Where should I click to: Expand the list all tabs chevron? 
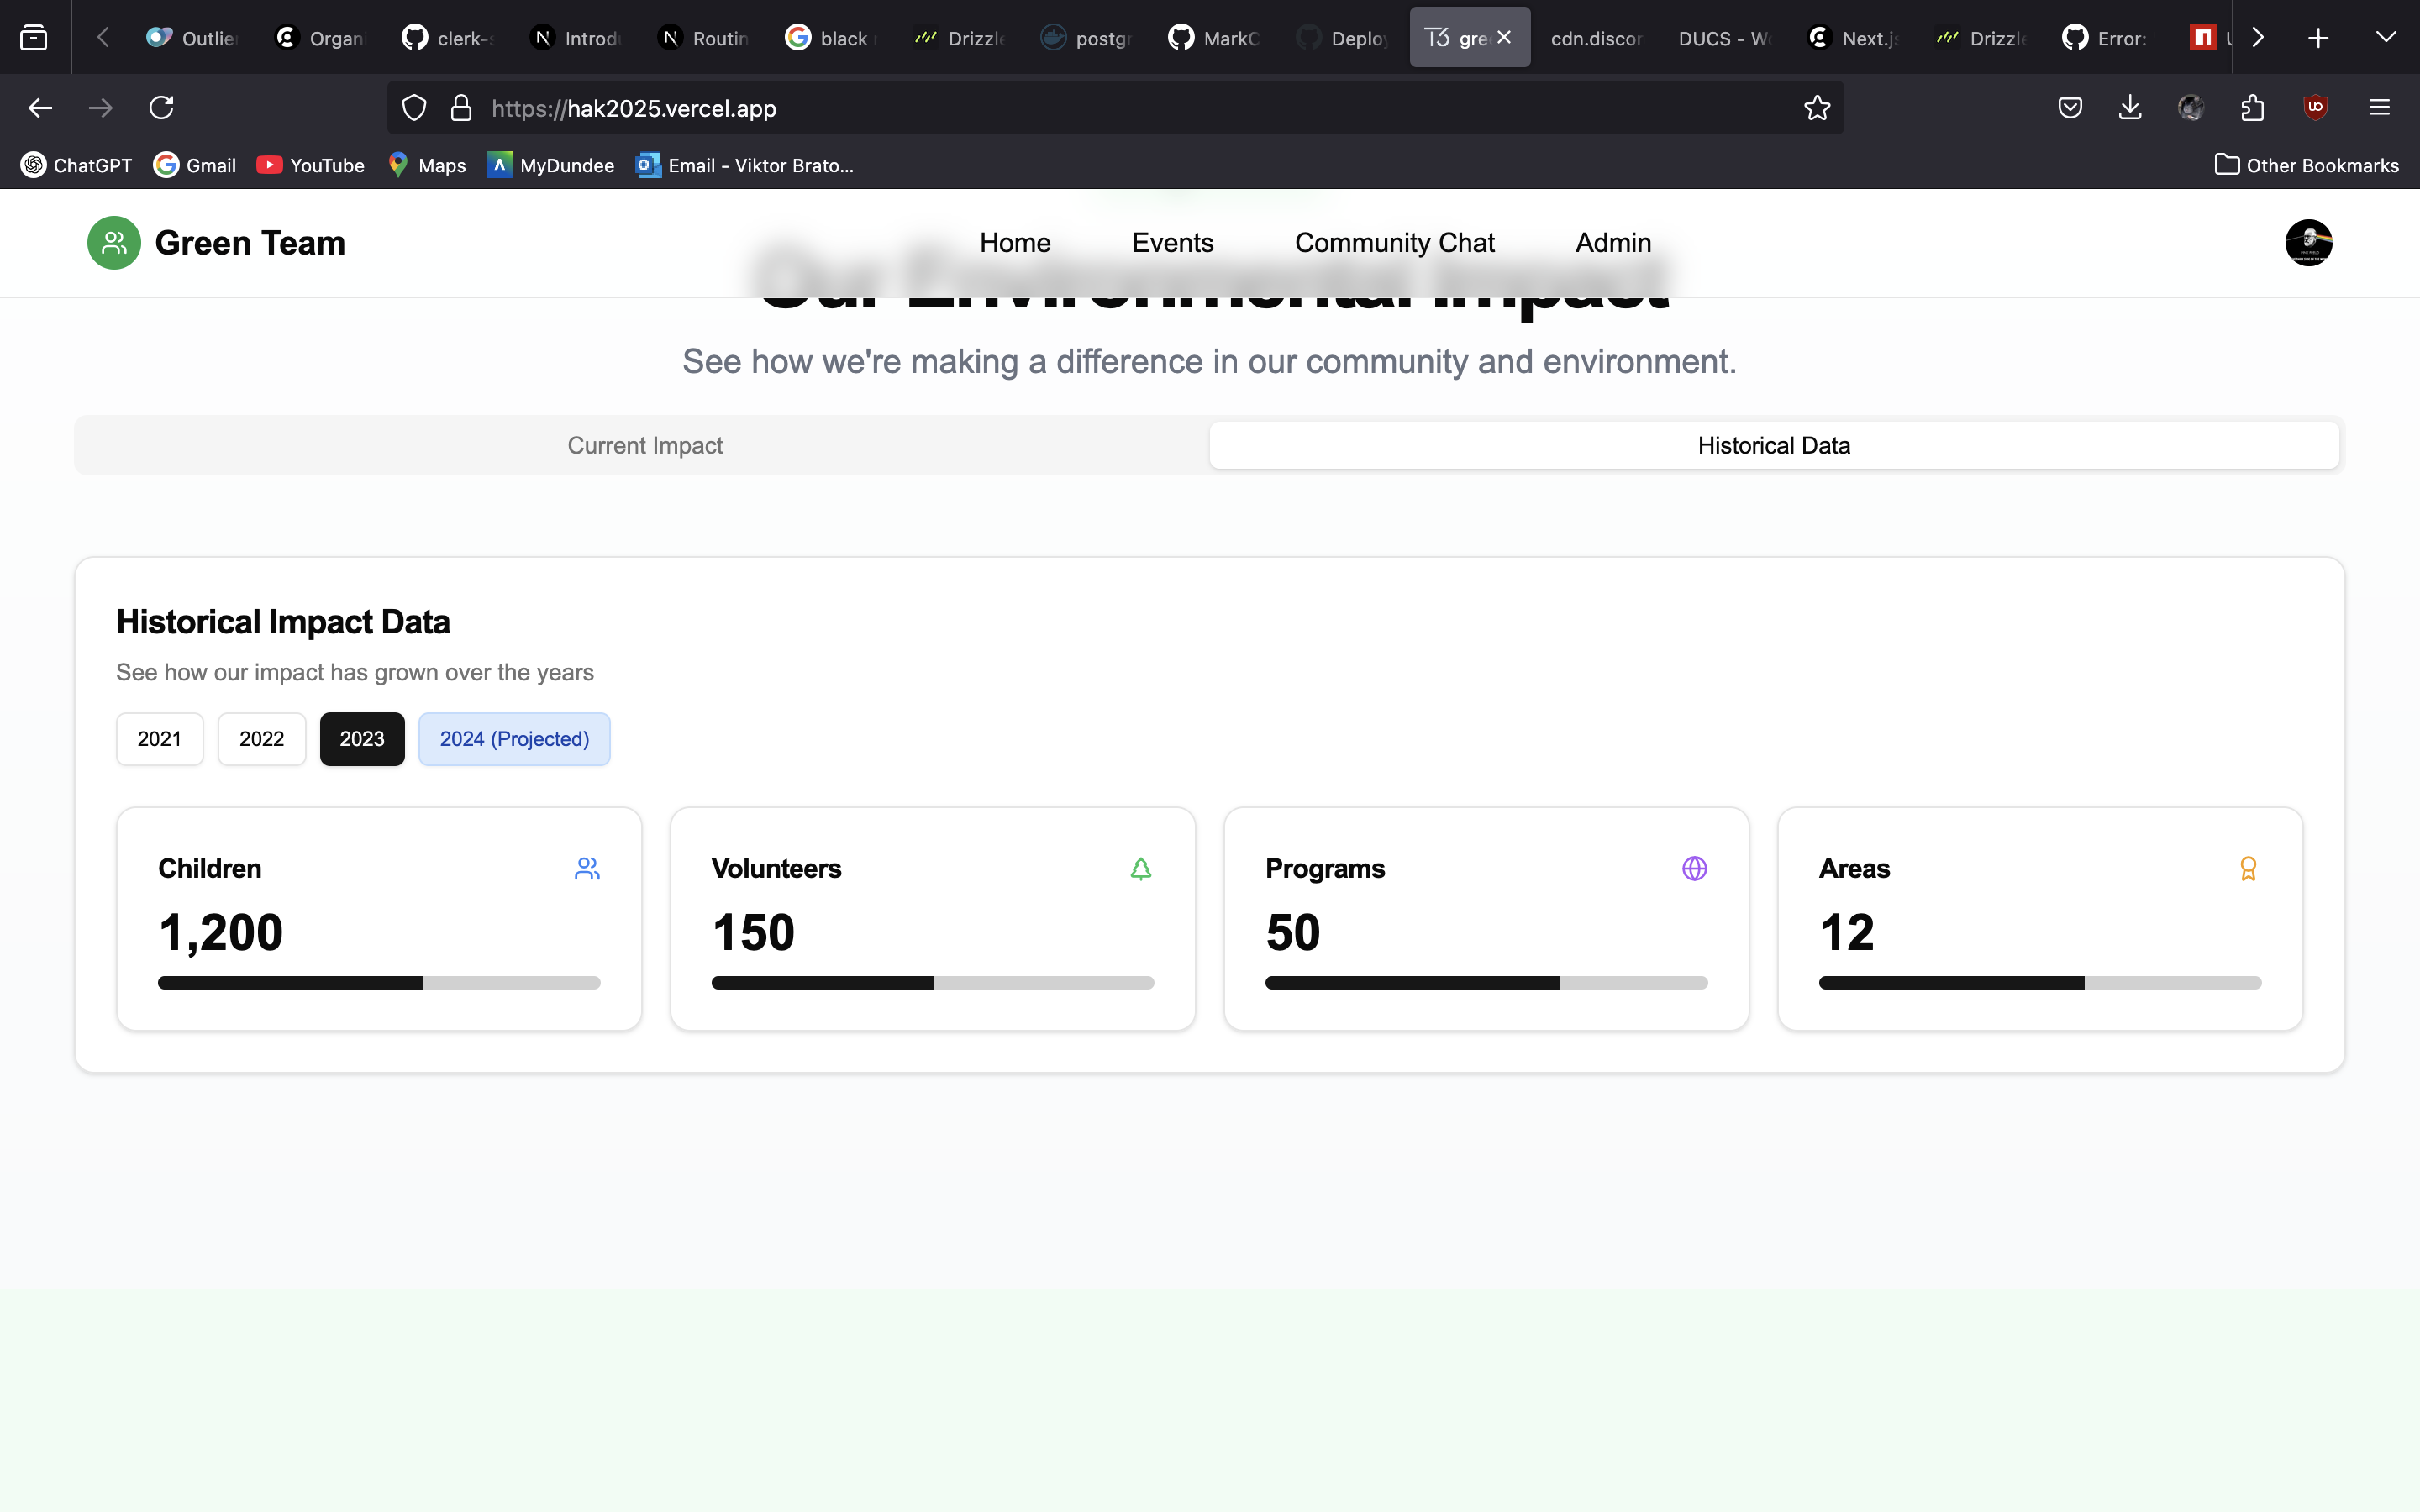point(2386,38)
